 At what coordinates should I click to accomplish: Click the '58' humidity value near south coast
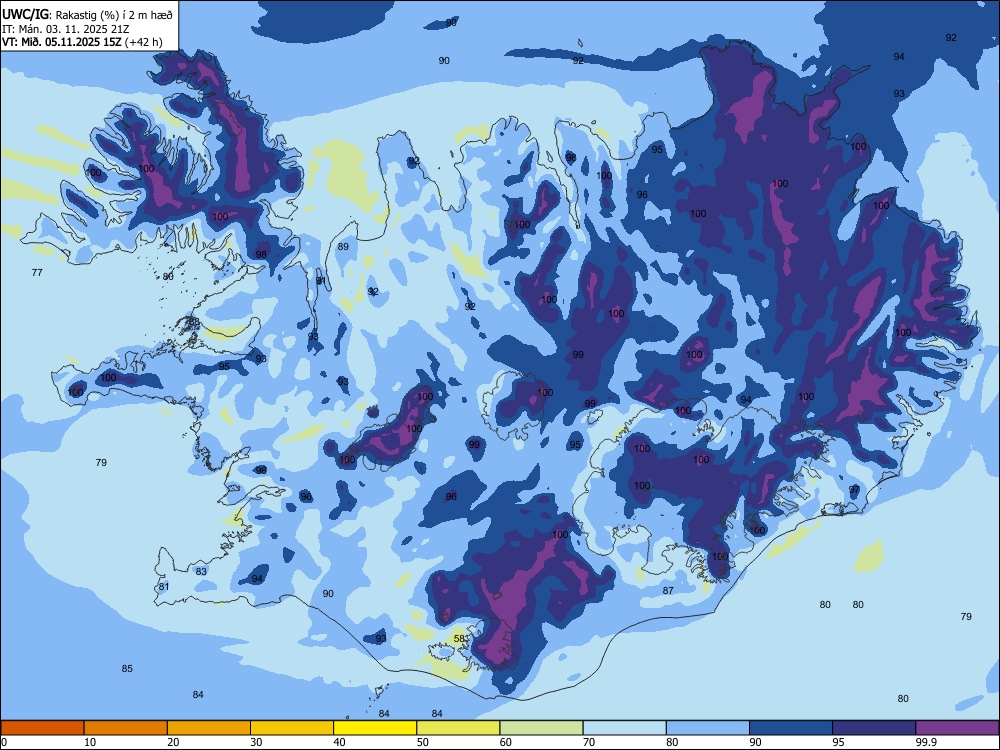459,638
